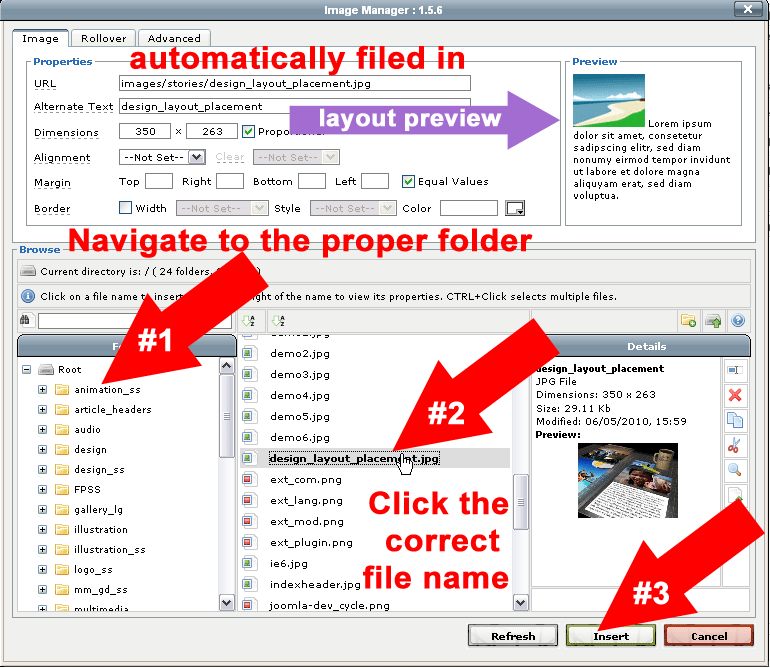This screenshot has height=668, width=770.
Task: Open the border Width dropdown
Action: point(222,208)
